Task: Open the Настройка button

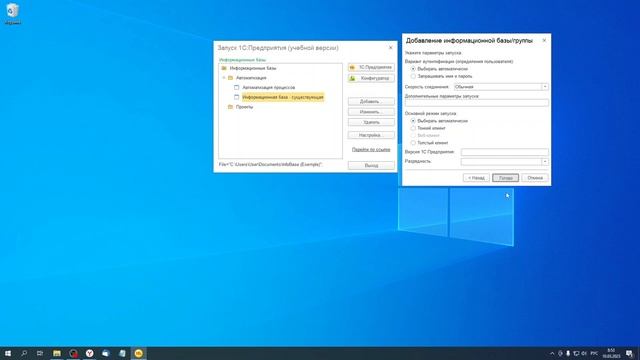Action: [x=371, y=135]
